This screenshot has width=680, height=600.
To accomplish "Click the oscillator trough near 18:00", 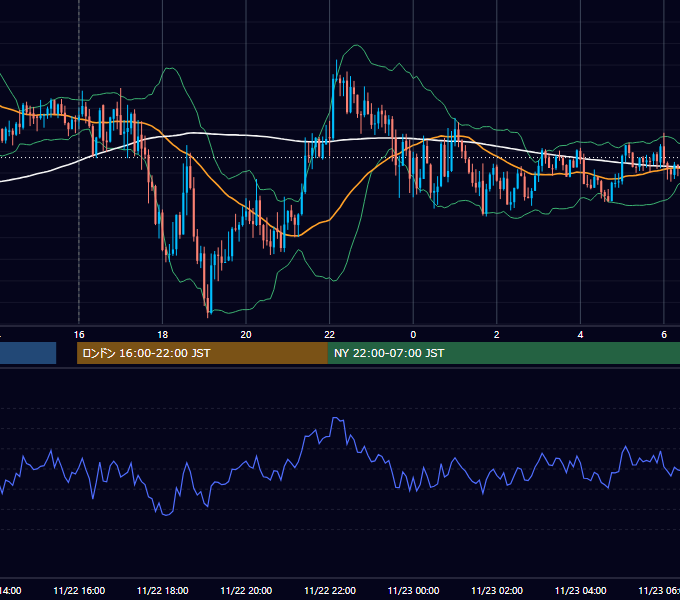I will pyautogui.click(x=167, y=513).
